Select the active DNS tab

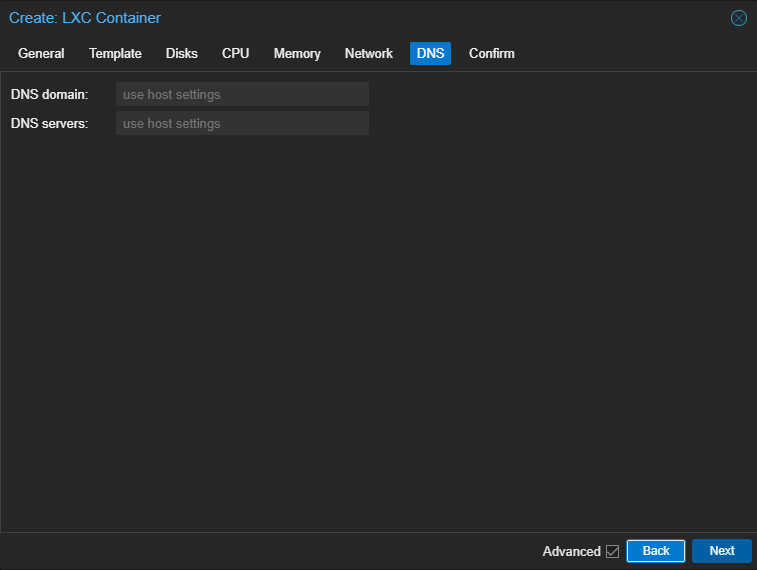430,53
